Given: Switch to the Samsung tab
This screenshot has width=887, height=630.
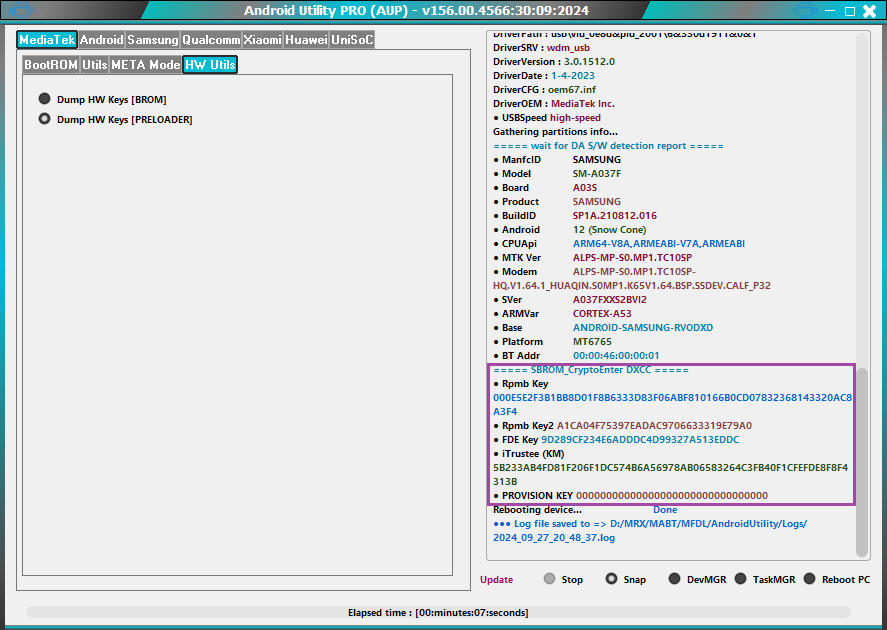Looking at the screenshot, I should [x=152, y=40].
